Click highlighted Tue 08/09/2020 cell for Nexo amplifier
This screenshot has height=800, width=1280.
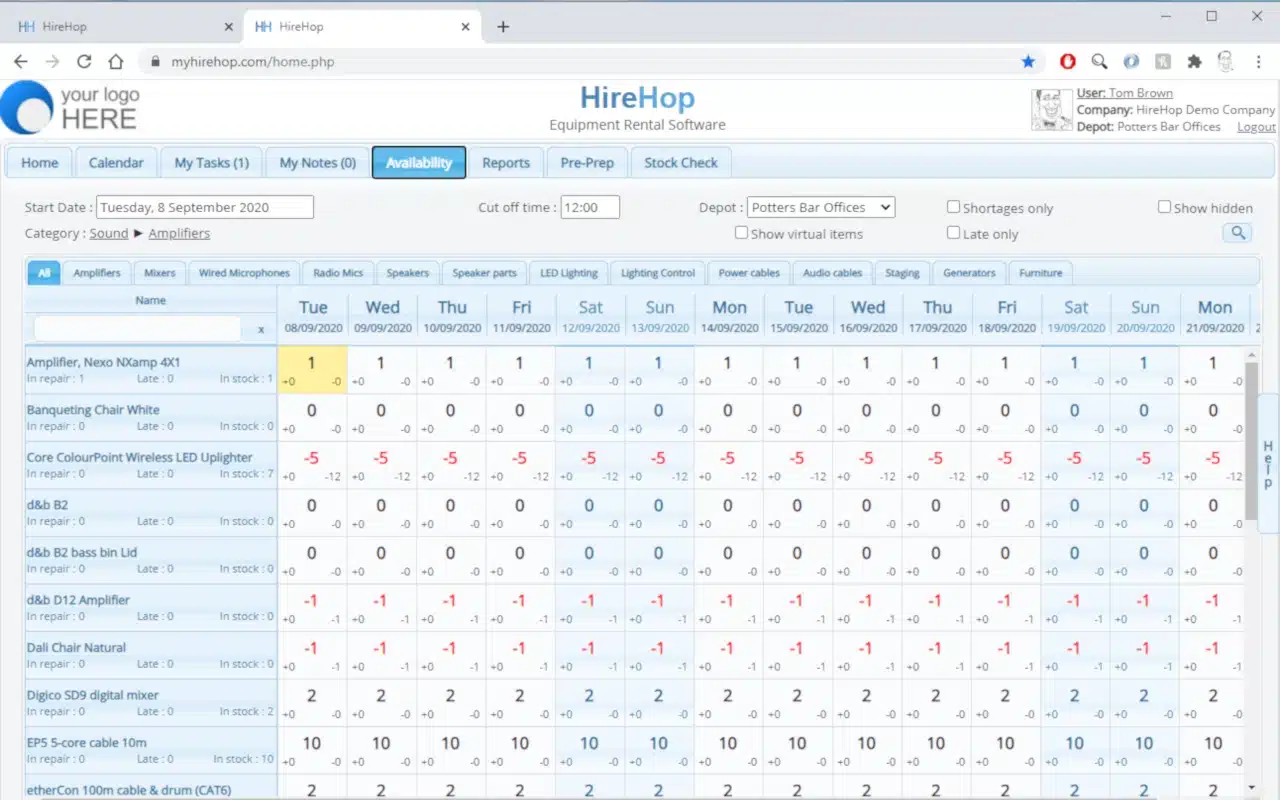tap(312, 369)
